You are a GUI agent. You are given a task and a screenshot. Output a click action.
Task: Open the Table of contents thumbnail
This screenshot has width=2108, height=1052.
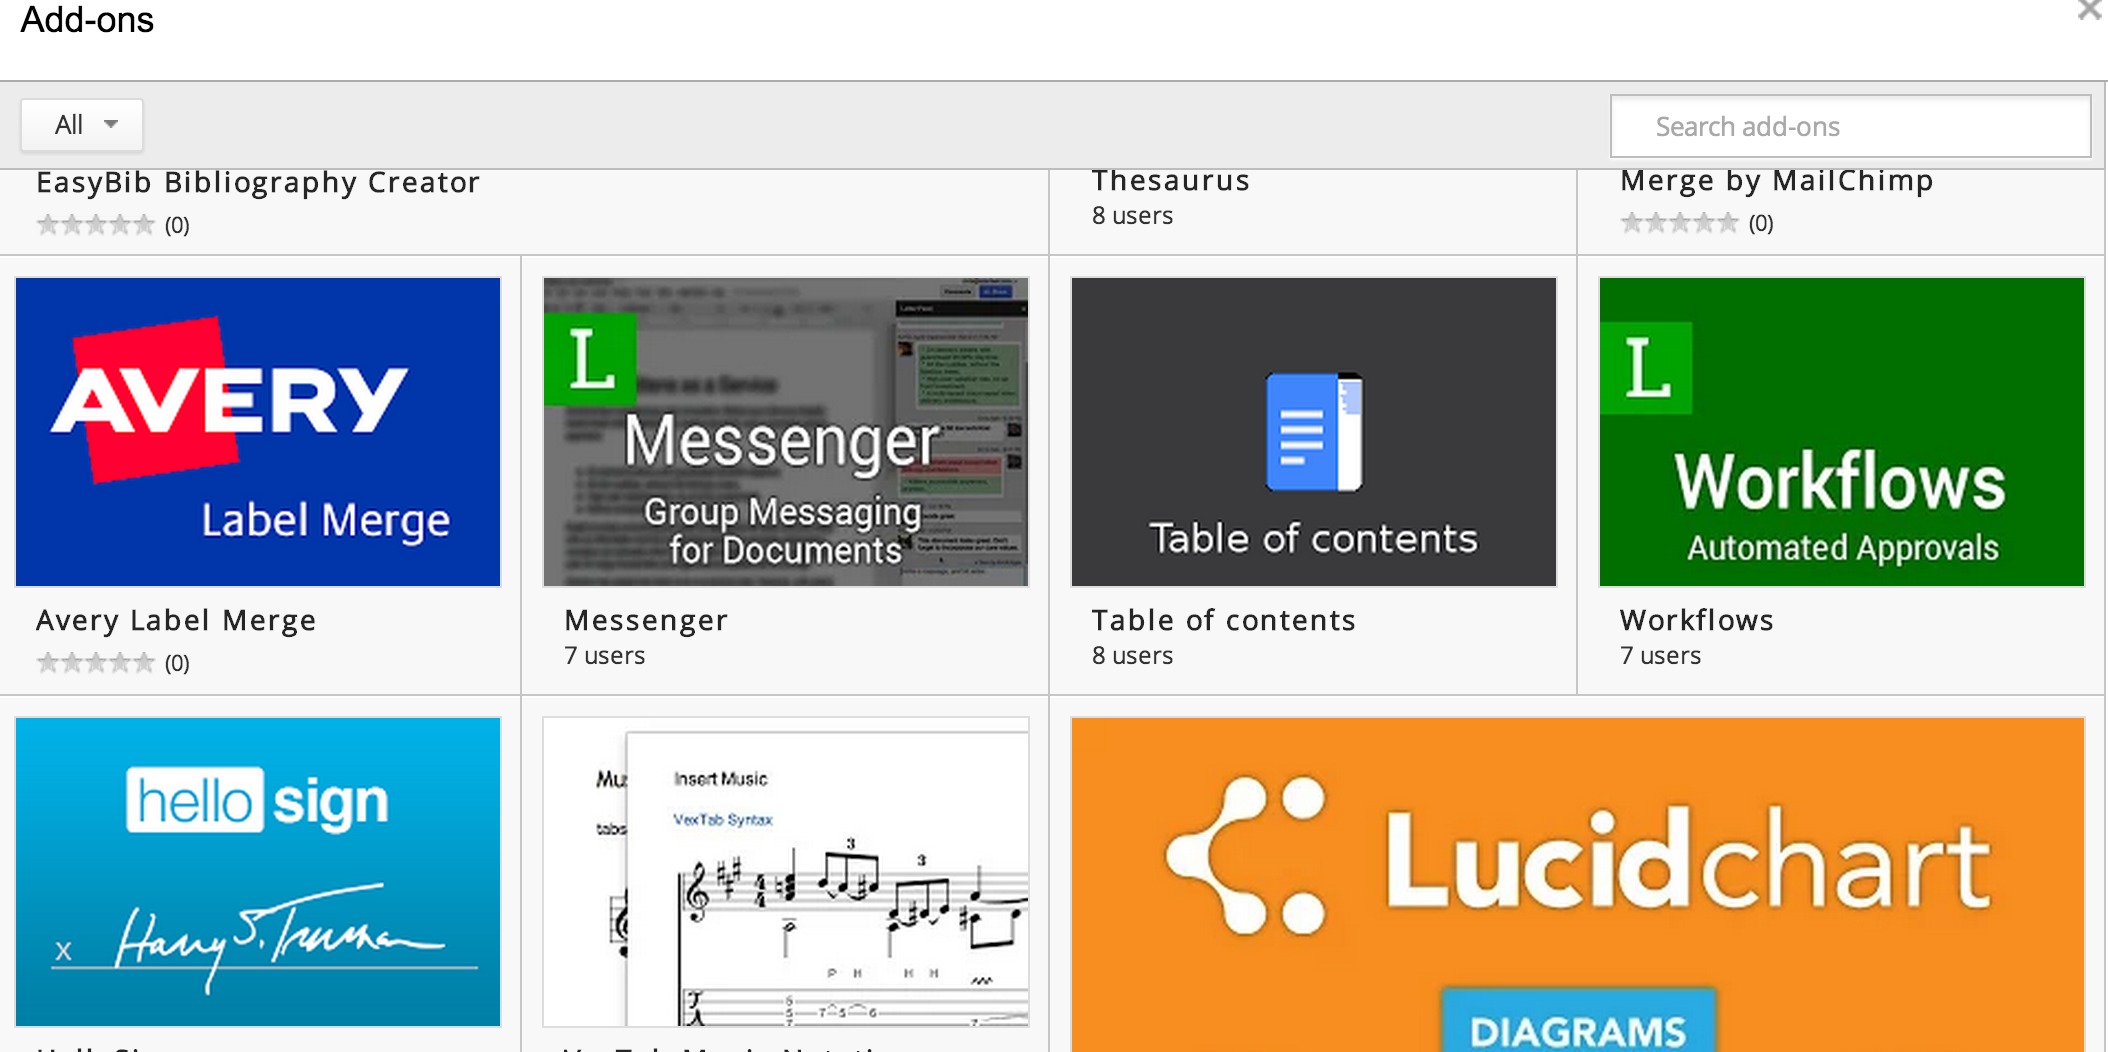[x=1314, y=432]
